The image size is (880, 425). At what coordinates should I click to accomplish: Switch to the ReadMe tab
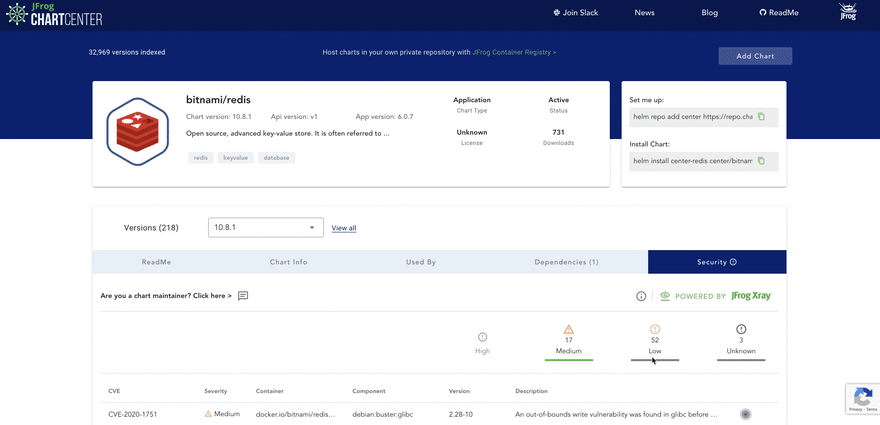coord(157,262)
